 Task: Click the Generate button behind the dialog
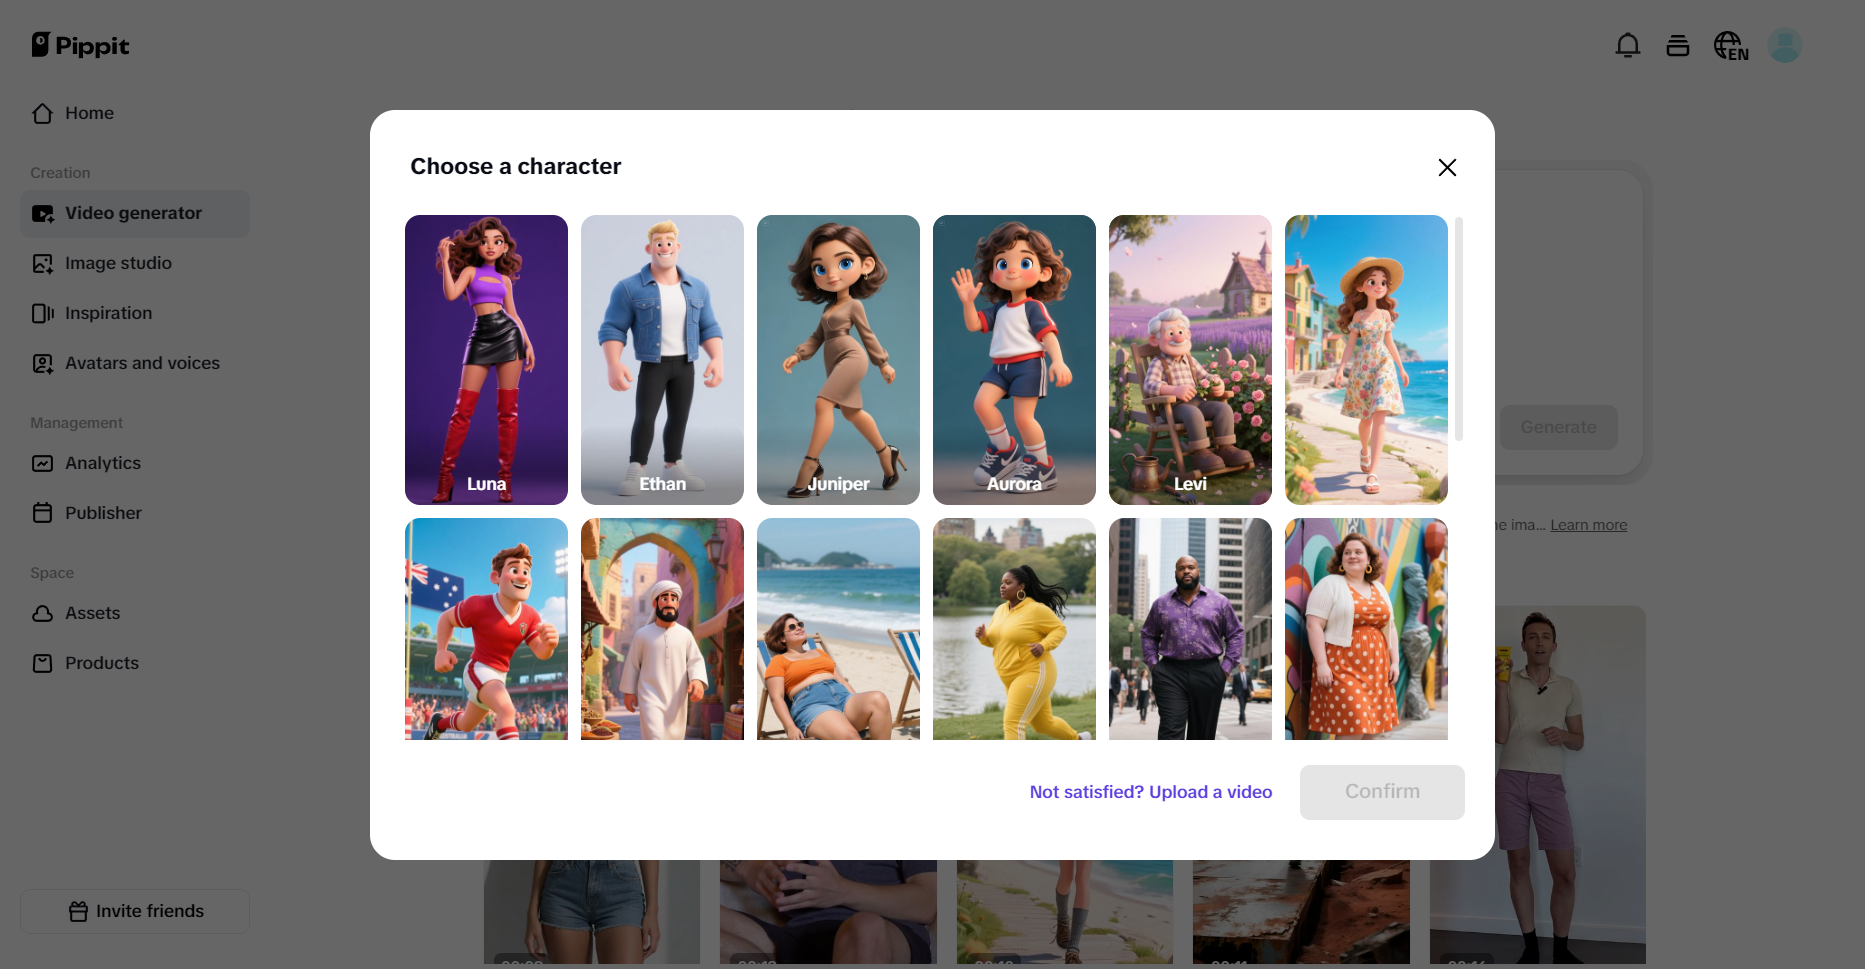pyautogui.click(x=1558, y=427)
